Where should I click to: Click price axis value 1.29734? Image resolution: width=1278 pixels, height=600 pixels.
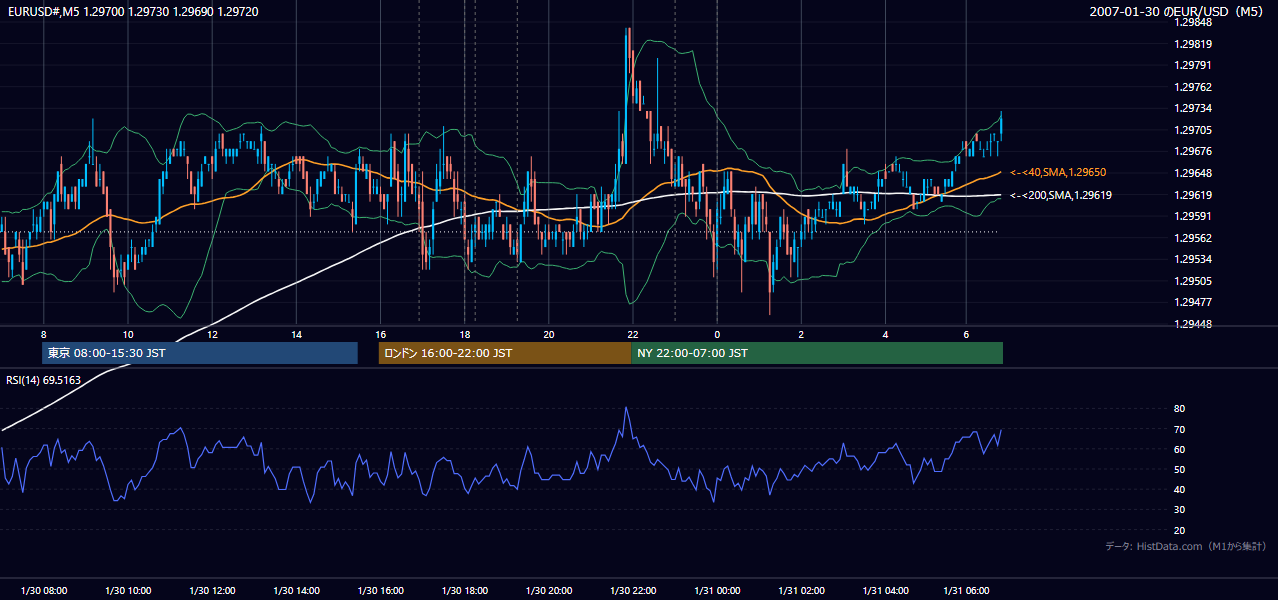click(1193, 109)
